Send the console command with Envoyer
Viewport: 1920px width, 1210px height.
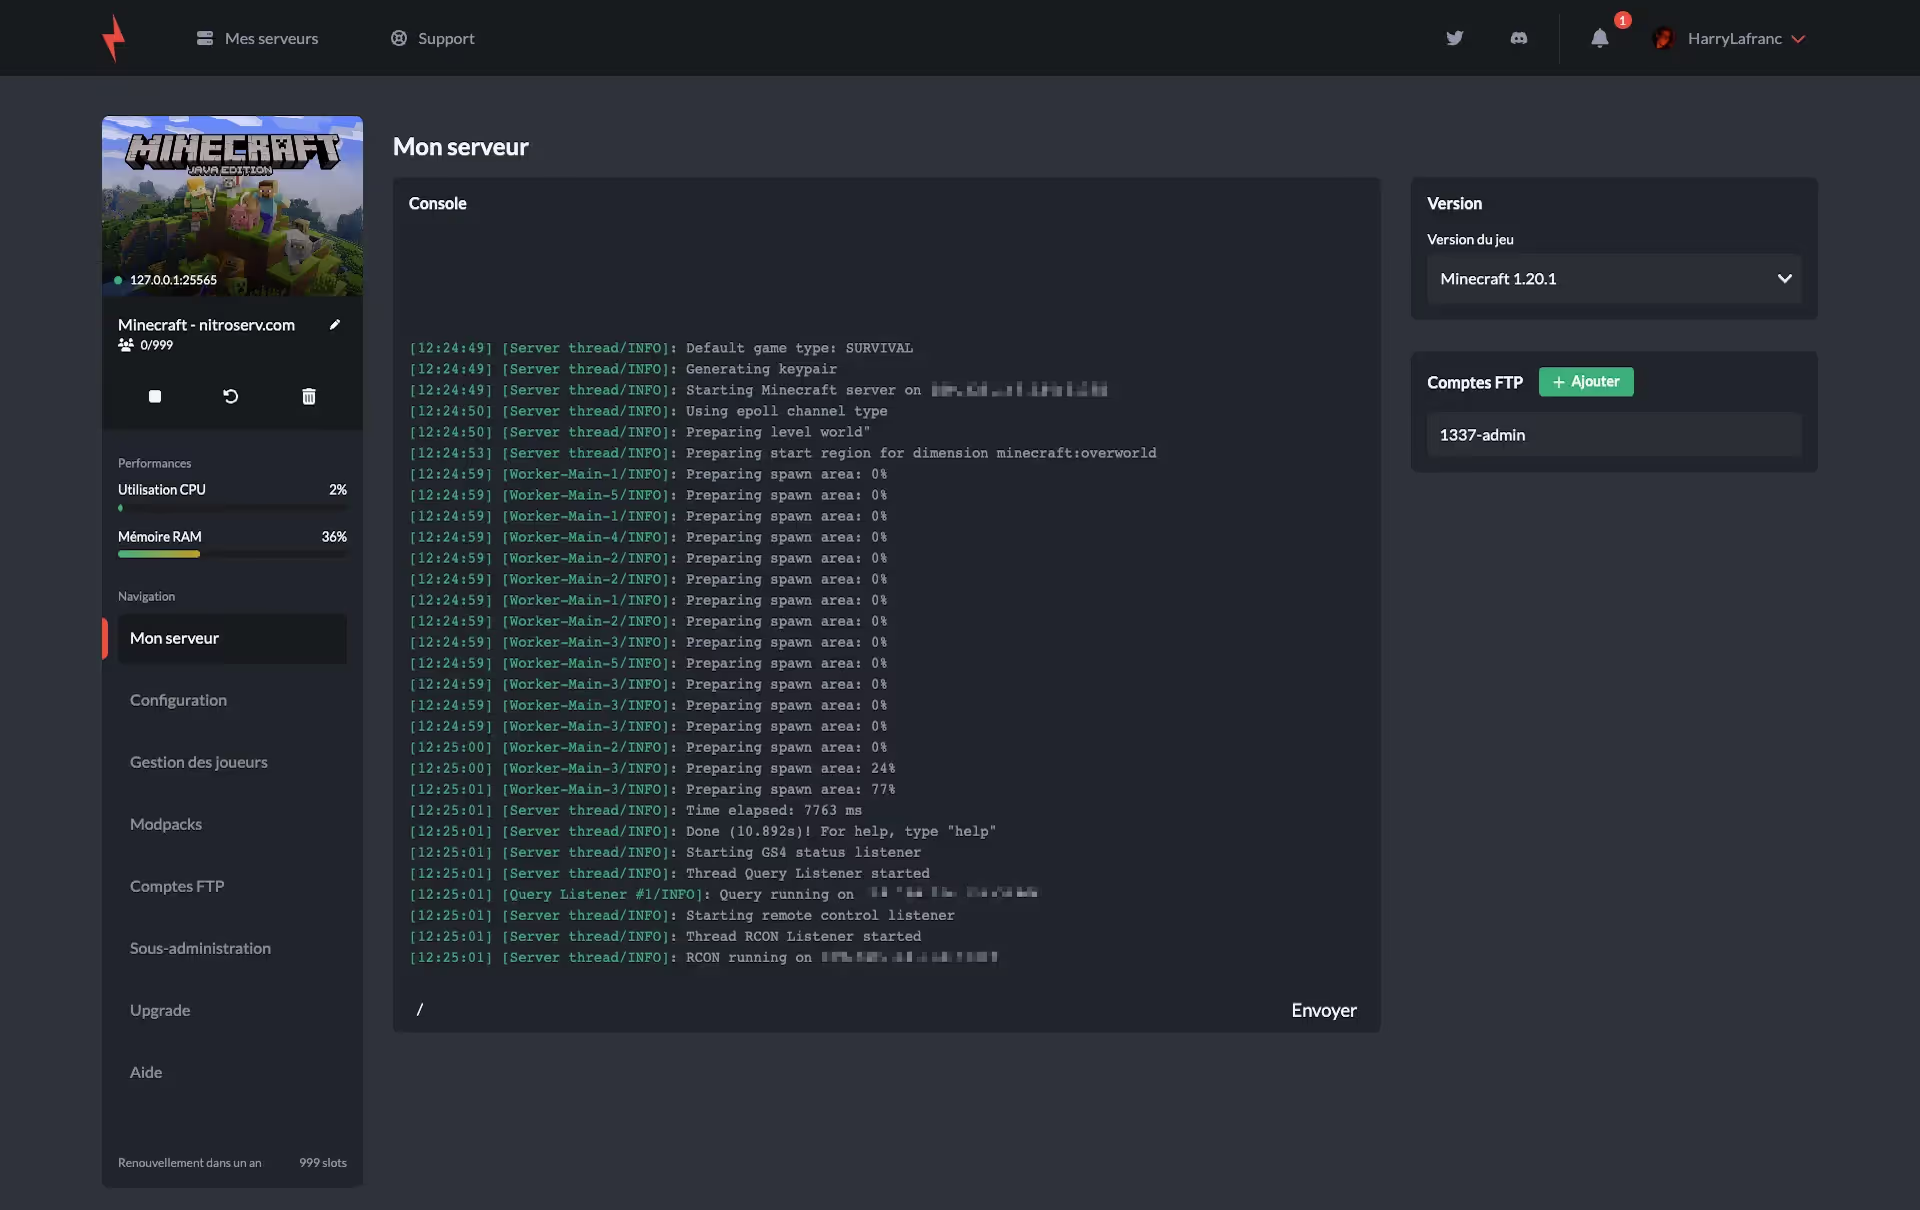point(1323,1010)
